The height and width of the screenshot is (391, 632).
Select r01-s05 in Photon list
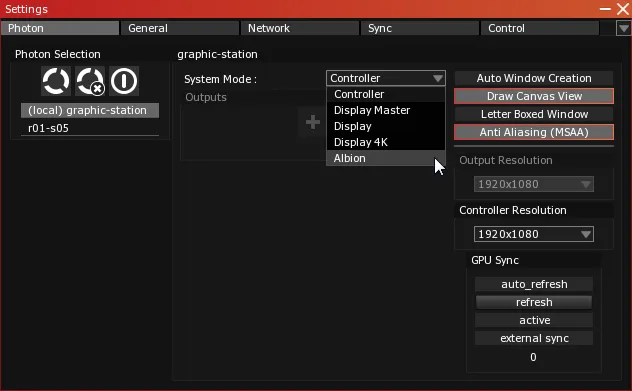click(x=90, y=128)
